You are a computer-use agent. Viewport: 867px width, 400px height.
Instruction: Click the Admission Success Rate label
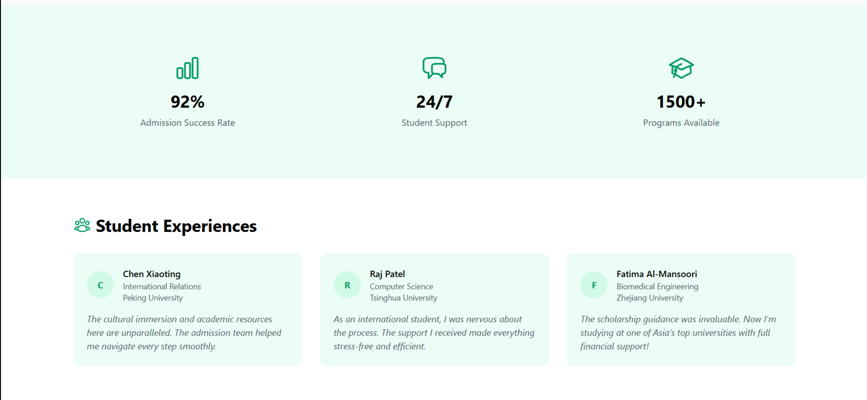click(x=187, y=123)
